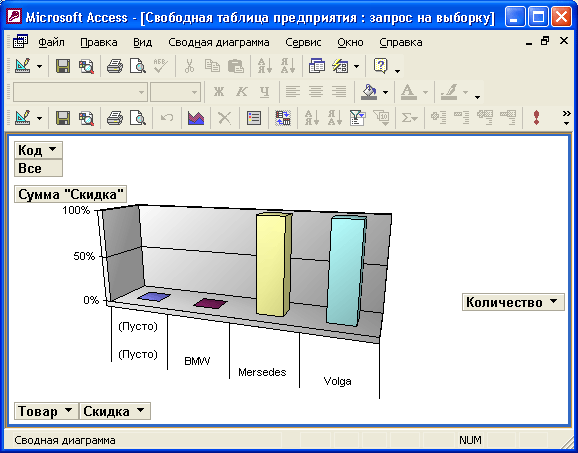
Task: Open the Сервис menu
Action: (303, 42)
